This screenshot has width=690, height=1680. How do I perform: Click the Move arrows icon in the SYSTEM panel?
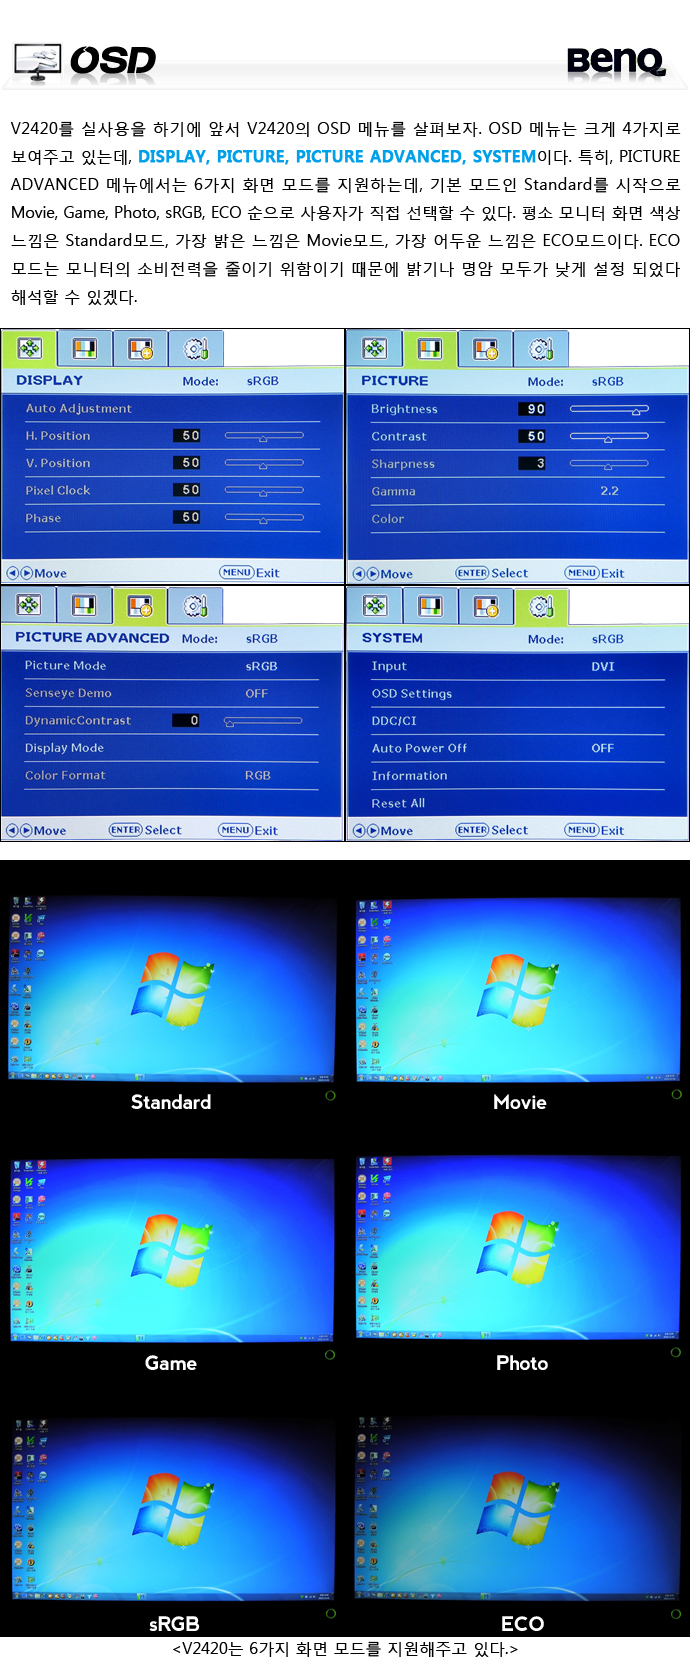365,830
